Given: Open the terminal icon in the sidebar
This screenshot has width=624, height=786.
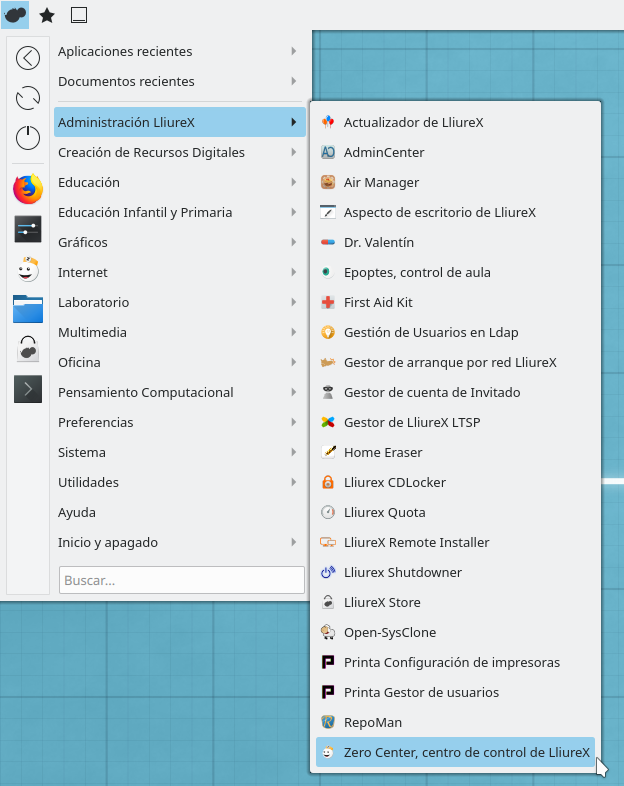Looking at the screenshot, I should tap(28, 388).
